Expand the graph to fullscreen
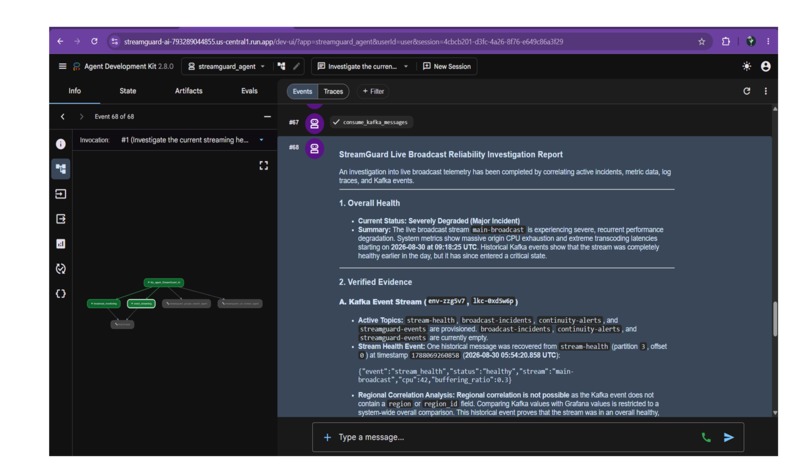Screen dimensions: 806x474 (264, 166)
